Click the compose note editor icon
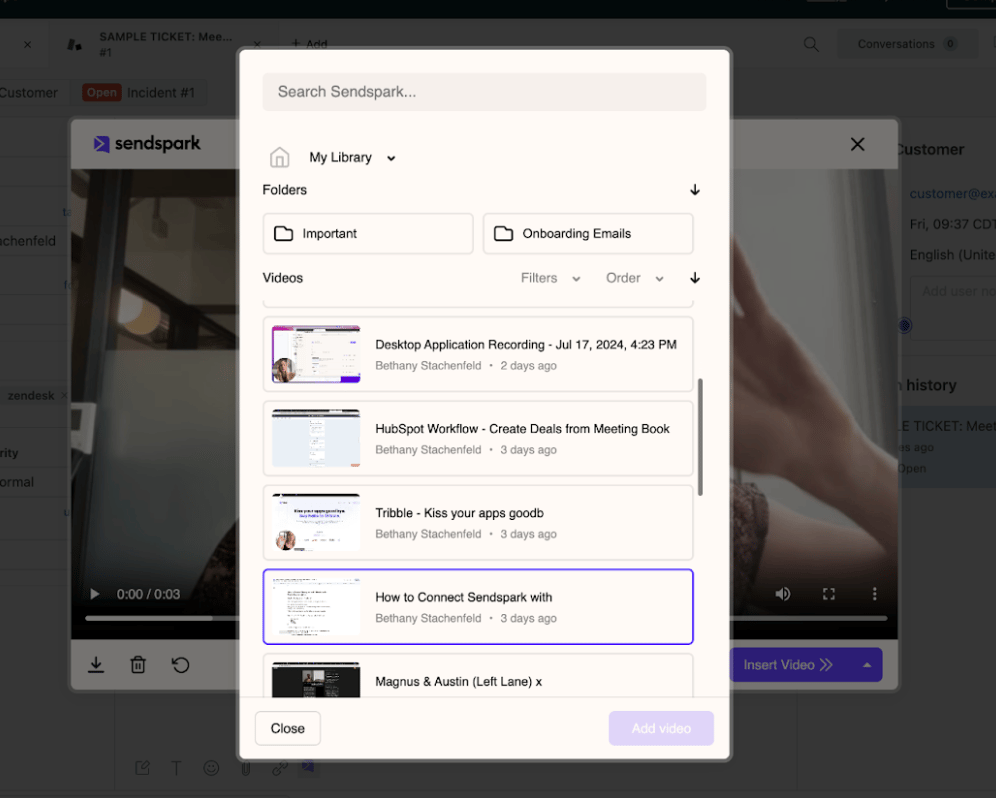The width and height of the screenshot is (996, 798). tap(142, 768)
